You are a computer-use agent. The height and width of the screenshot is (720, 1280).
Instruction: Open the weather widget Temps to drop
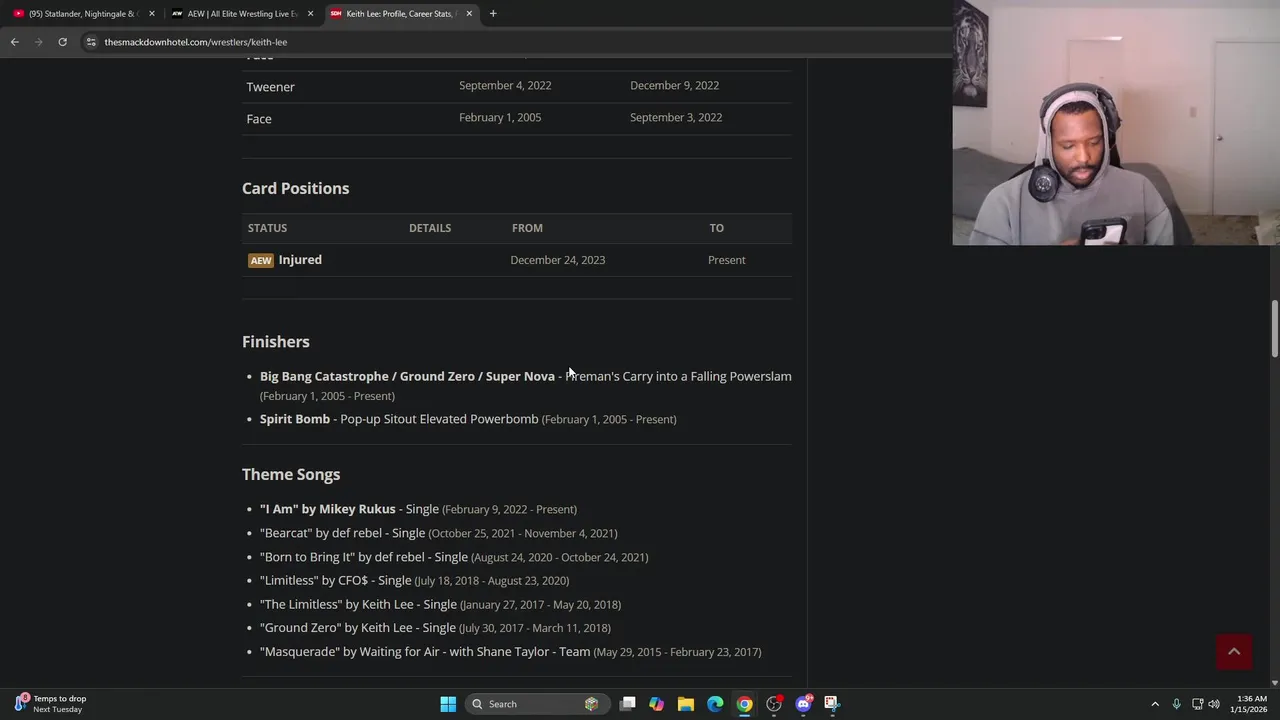[50, 704]
